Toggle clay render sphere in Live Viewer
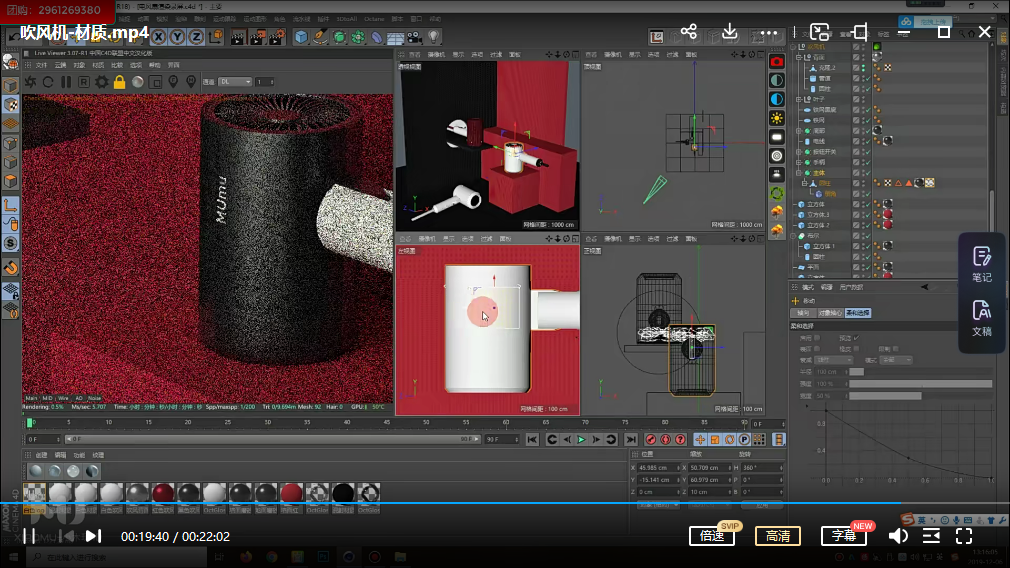 tap(138, 82)
